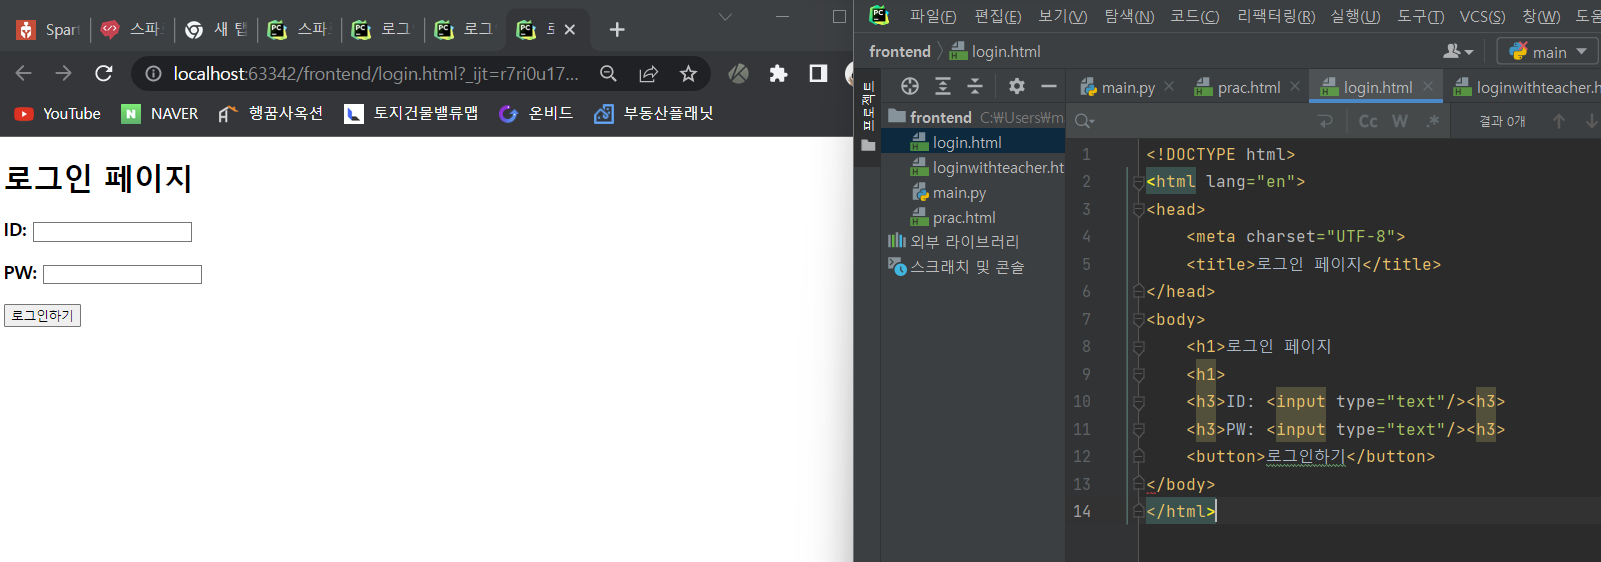Select login.html in project tree
Image resolution: width=1601 pixels, height=562 pixels.
[966, 142]
